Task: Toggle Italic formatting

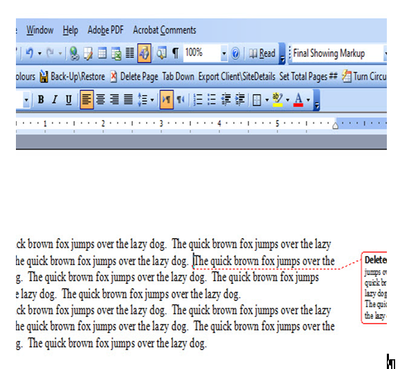Action: [55, 99]
